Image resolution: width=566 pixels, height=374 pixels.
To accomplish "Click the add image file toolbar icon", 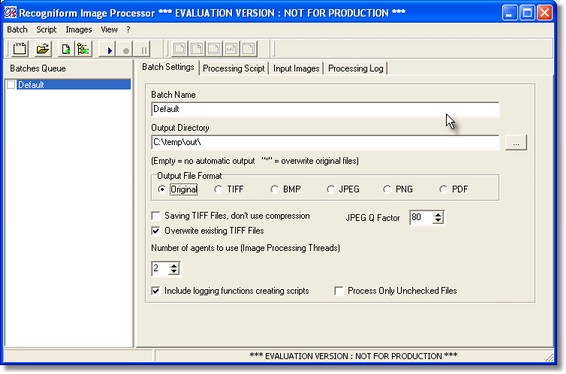I will coord(65,49).
